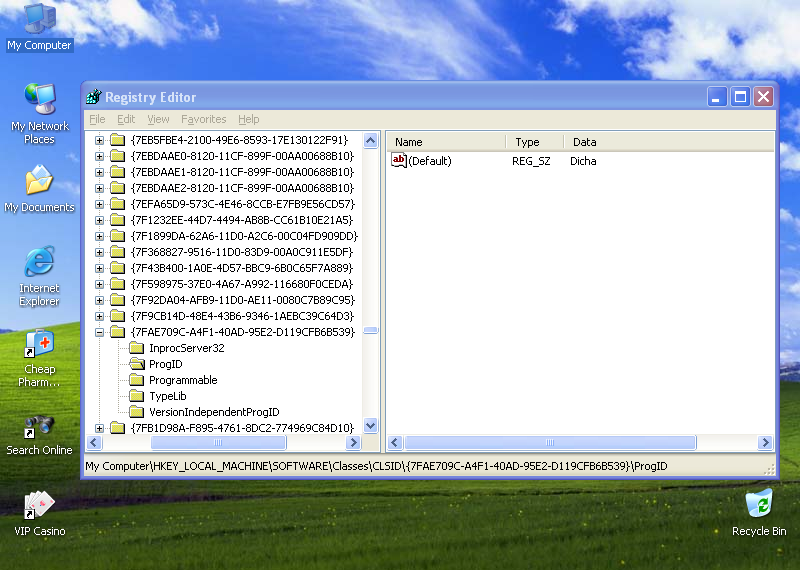Select the TypeLib folder icon
800x570 pixels.
point(136,396)
